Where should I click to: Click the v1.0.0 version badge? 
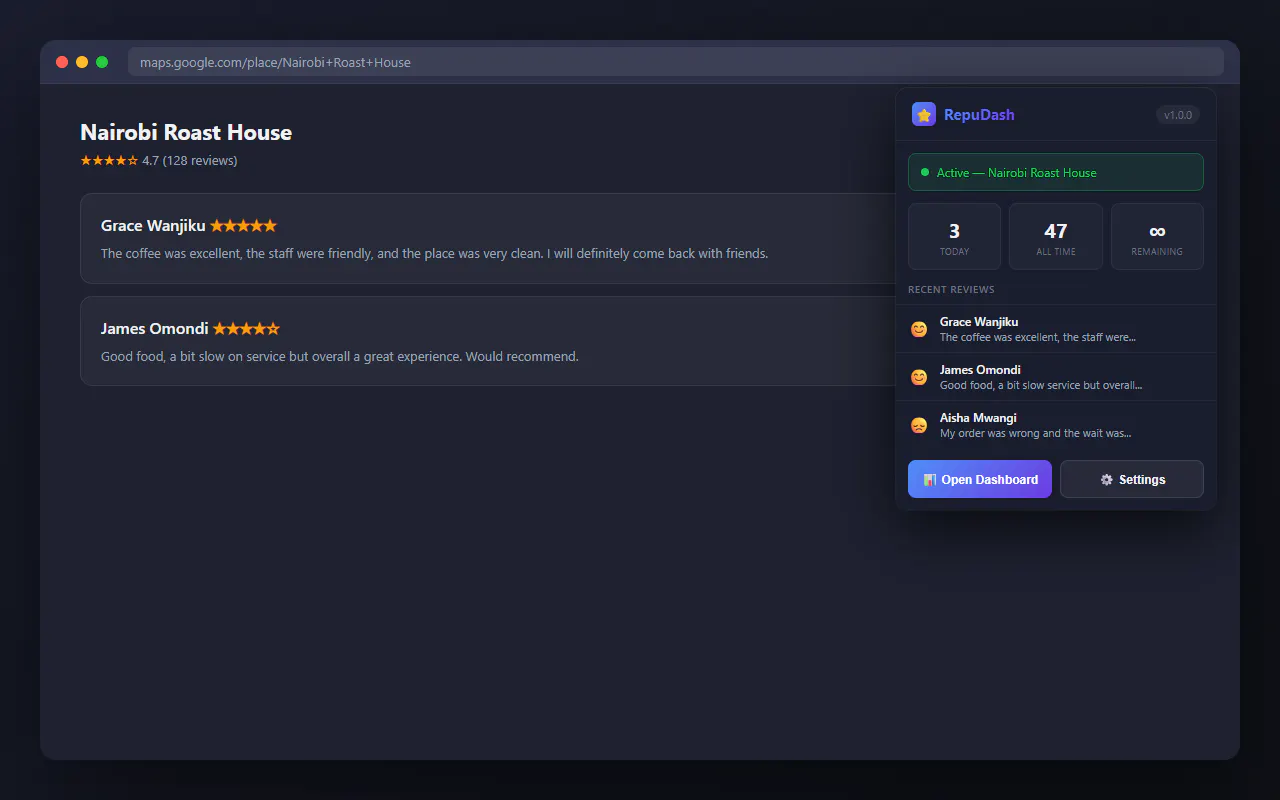1178,115
